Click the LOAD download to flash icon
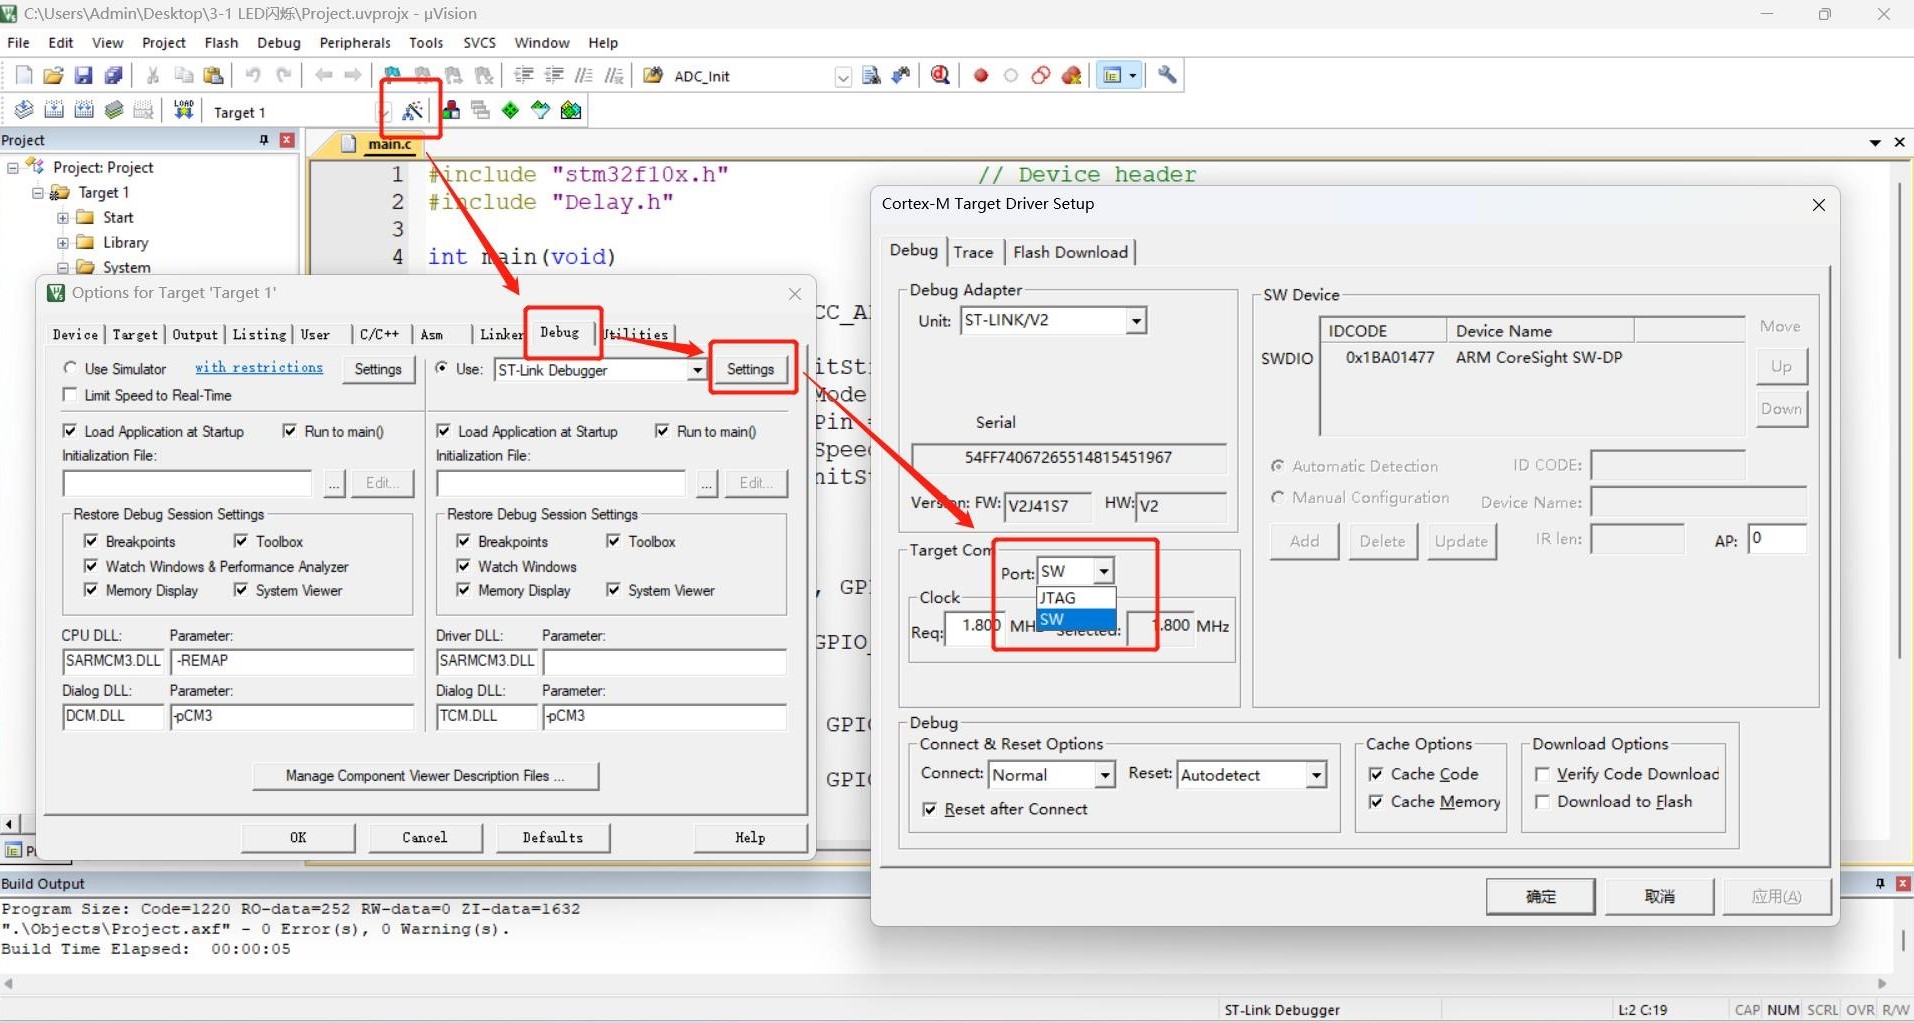 pyautogui.click(x=184, y=110)
